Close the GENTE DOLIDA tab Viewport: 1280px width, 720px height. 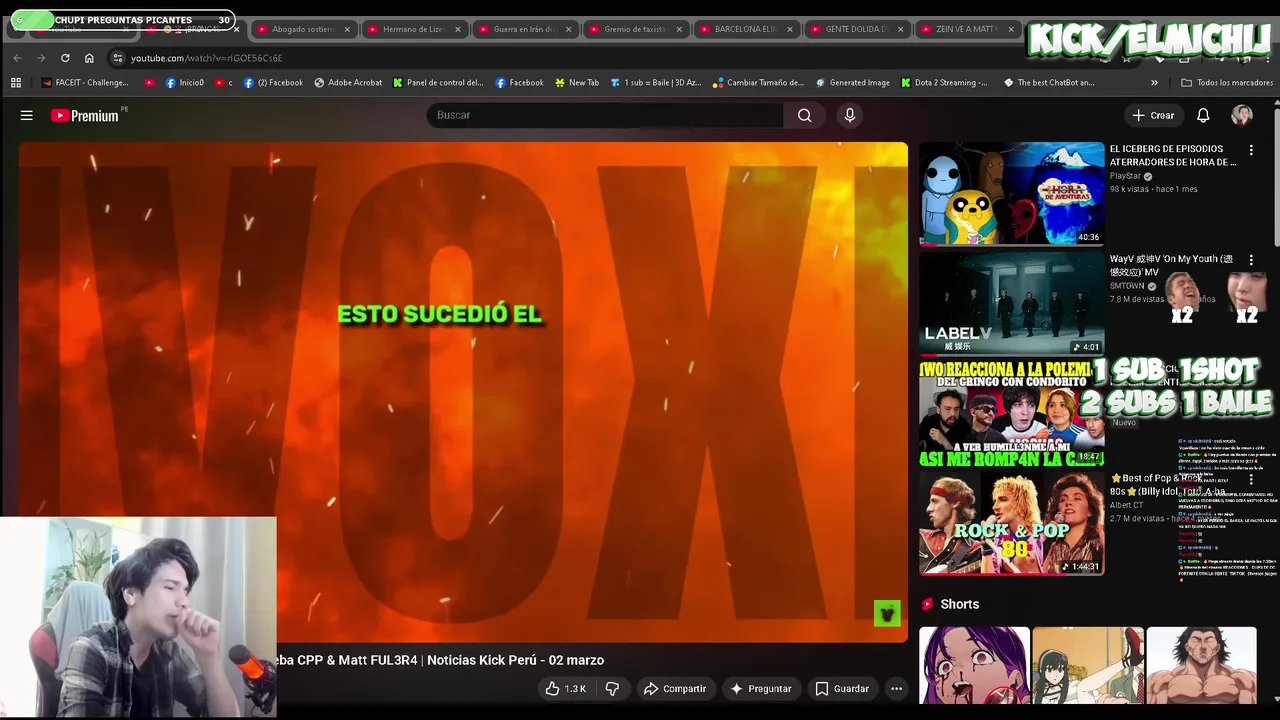900,29
